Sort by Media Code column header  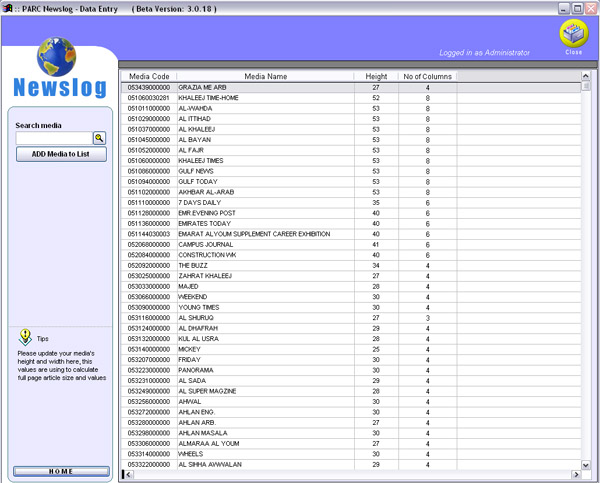click(x=149, y=77)
